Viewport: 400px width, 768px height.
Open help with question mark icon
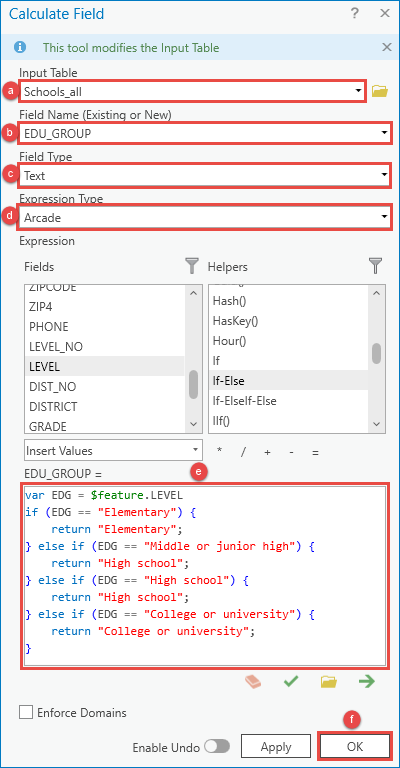click(355, 14)
